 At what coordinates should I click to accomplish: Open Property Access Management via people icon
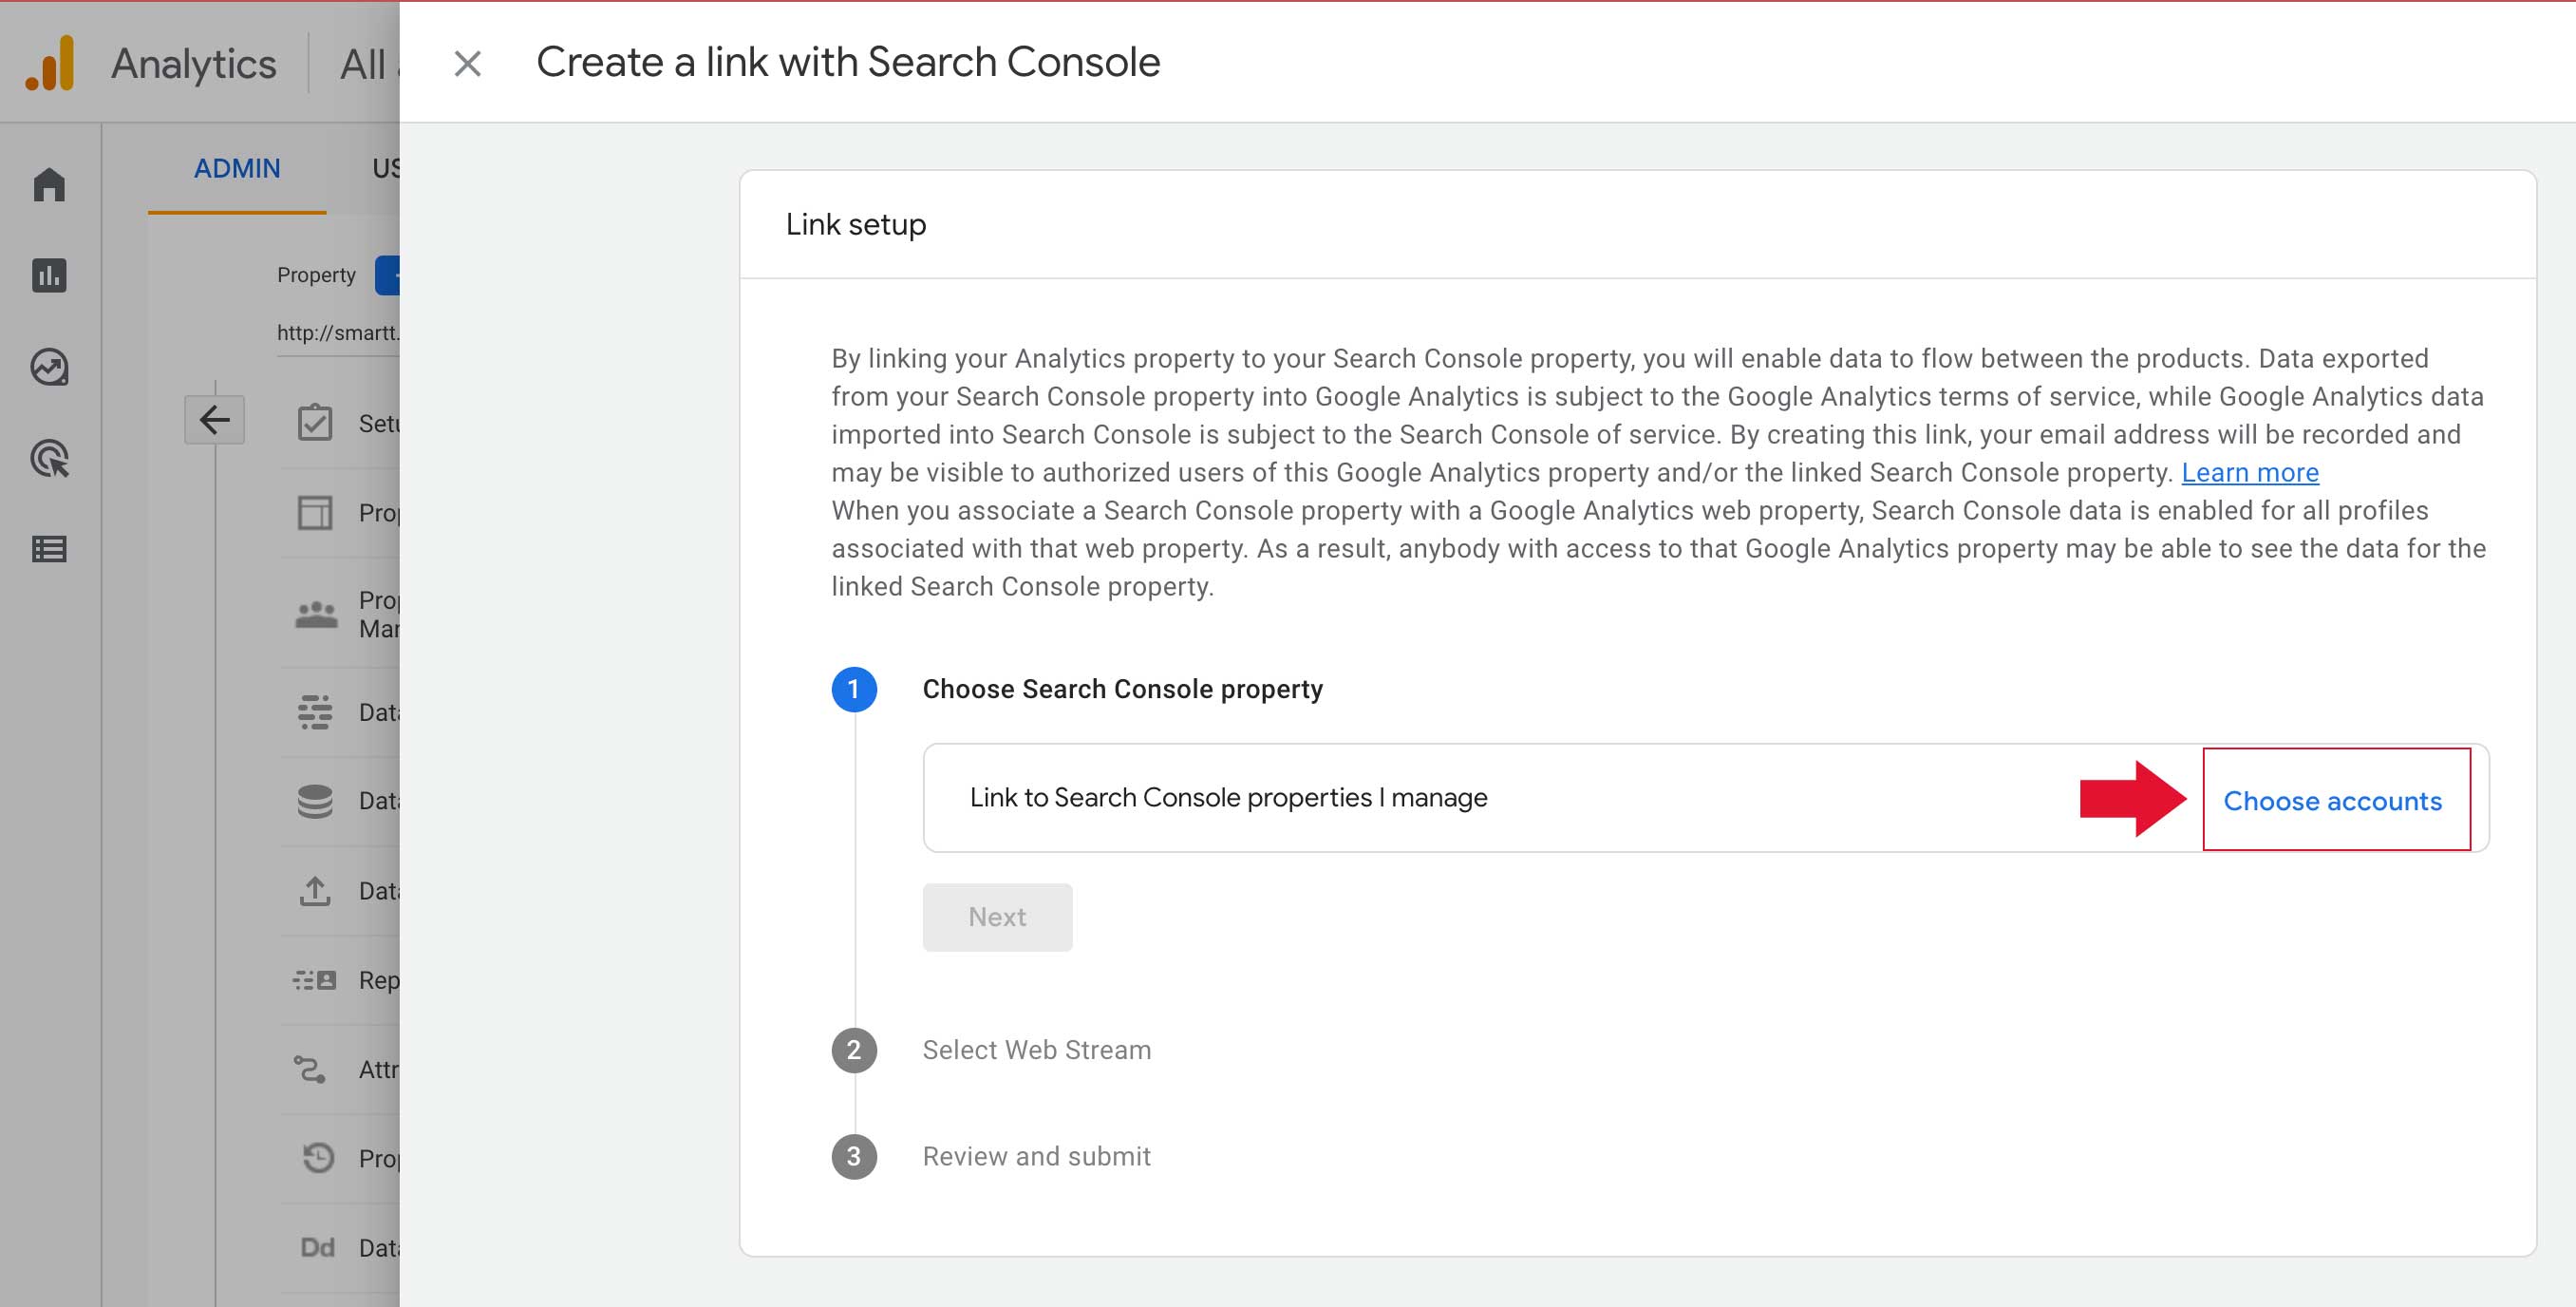pos(315,613)
